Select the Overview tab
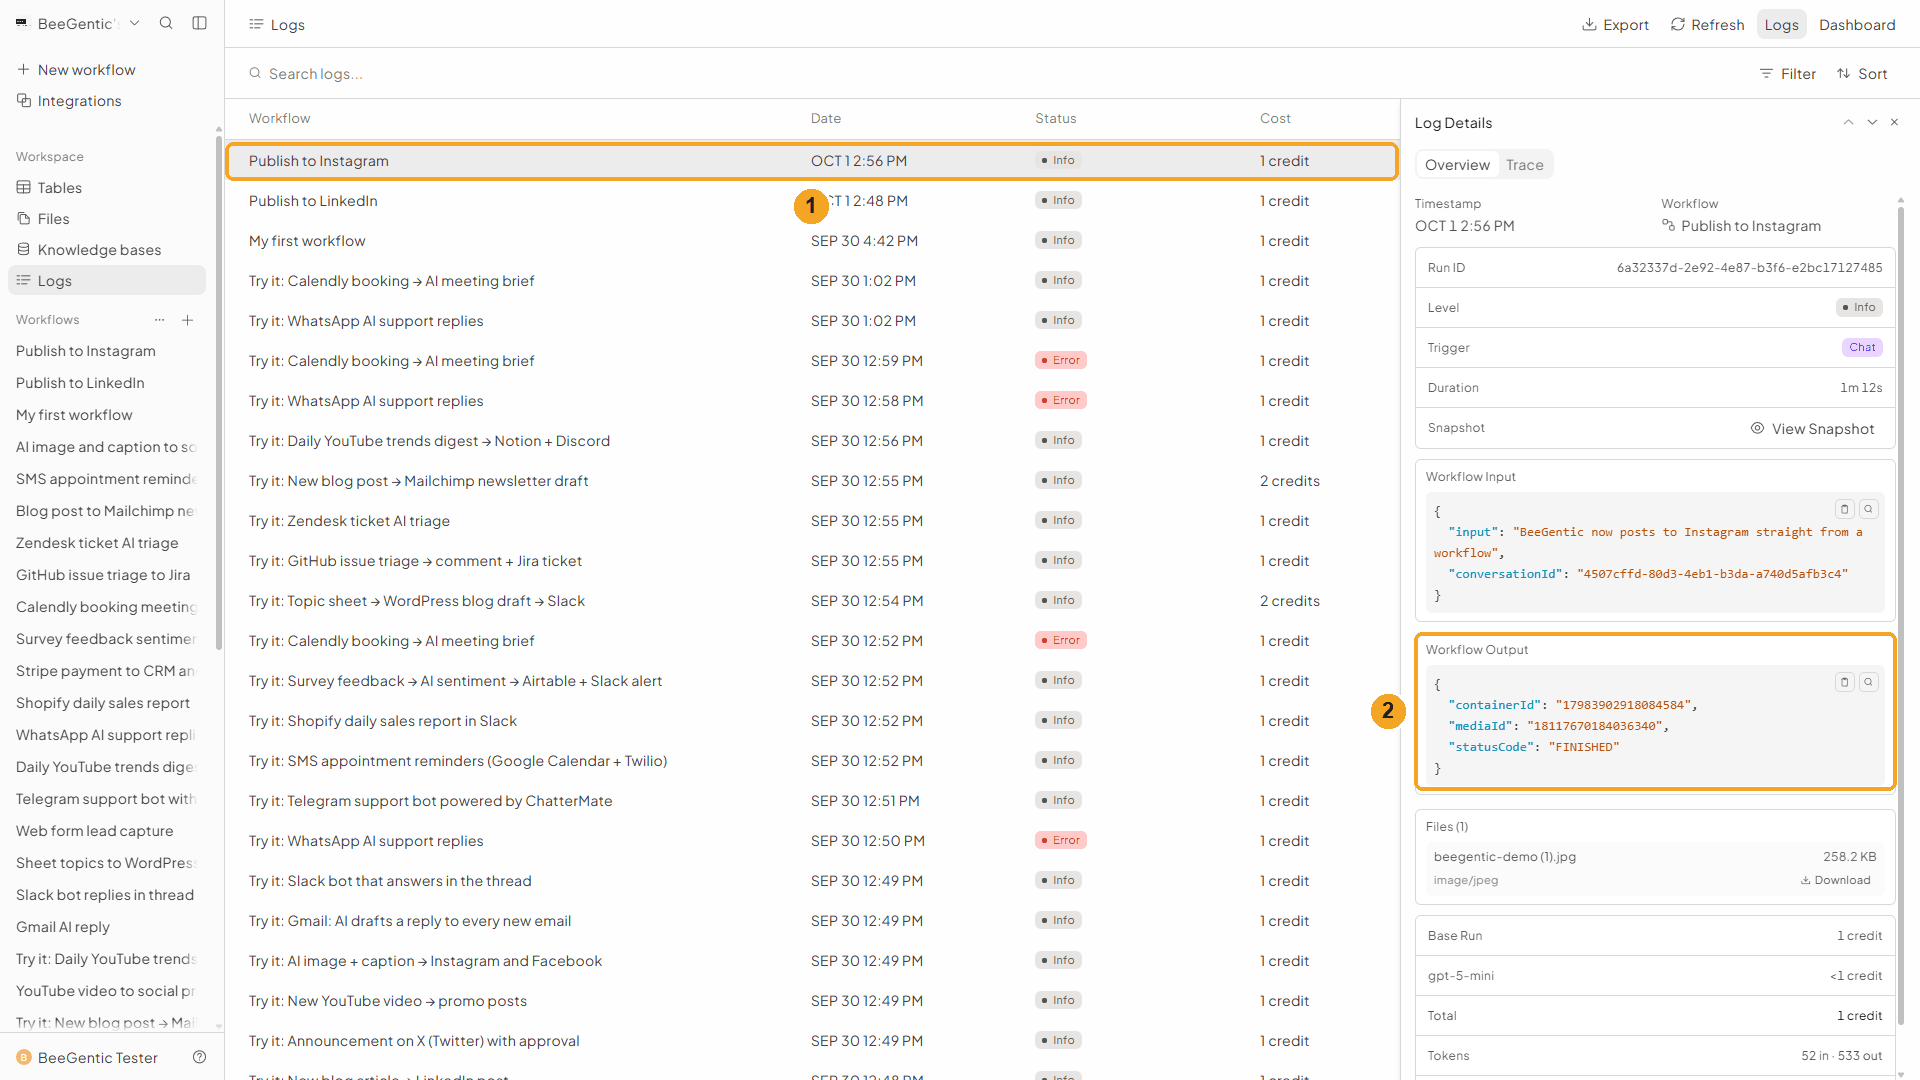1920x1080 pixels. coord(1457,165)
